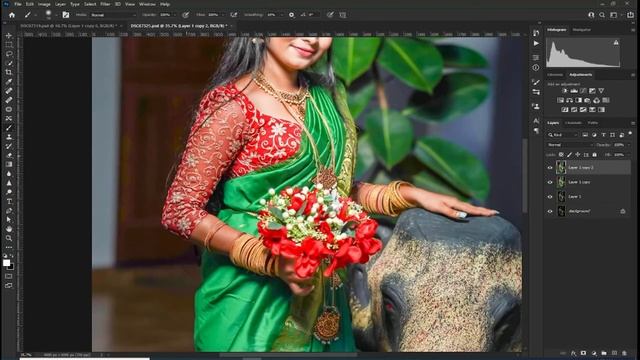The height and width of the screenshot is (360, 640).
Task: Select the Clone Stamp tool
Action: pyautogui.click(x=9, y=137)
